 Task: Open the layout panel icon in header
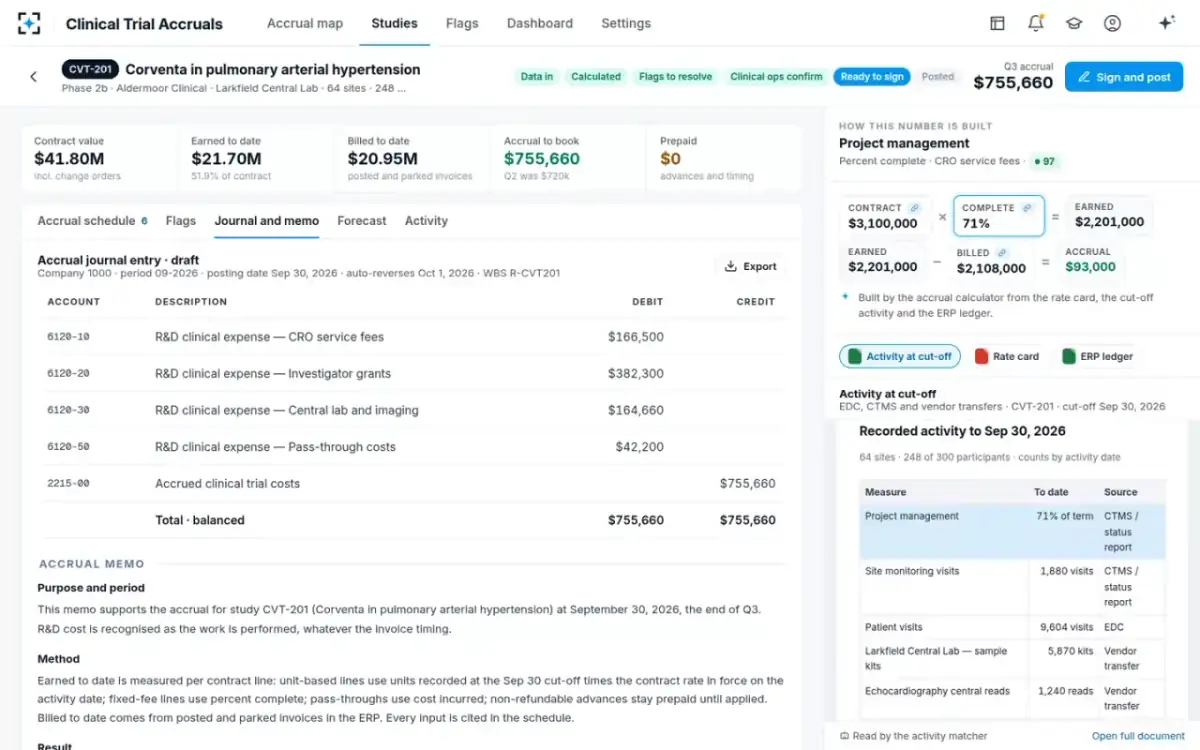click(x=997, y=23)
